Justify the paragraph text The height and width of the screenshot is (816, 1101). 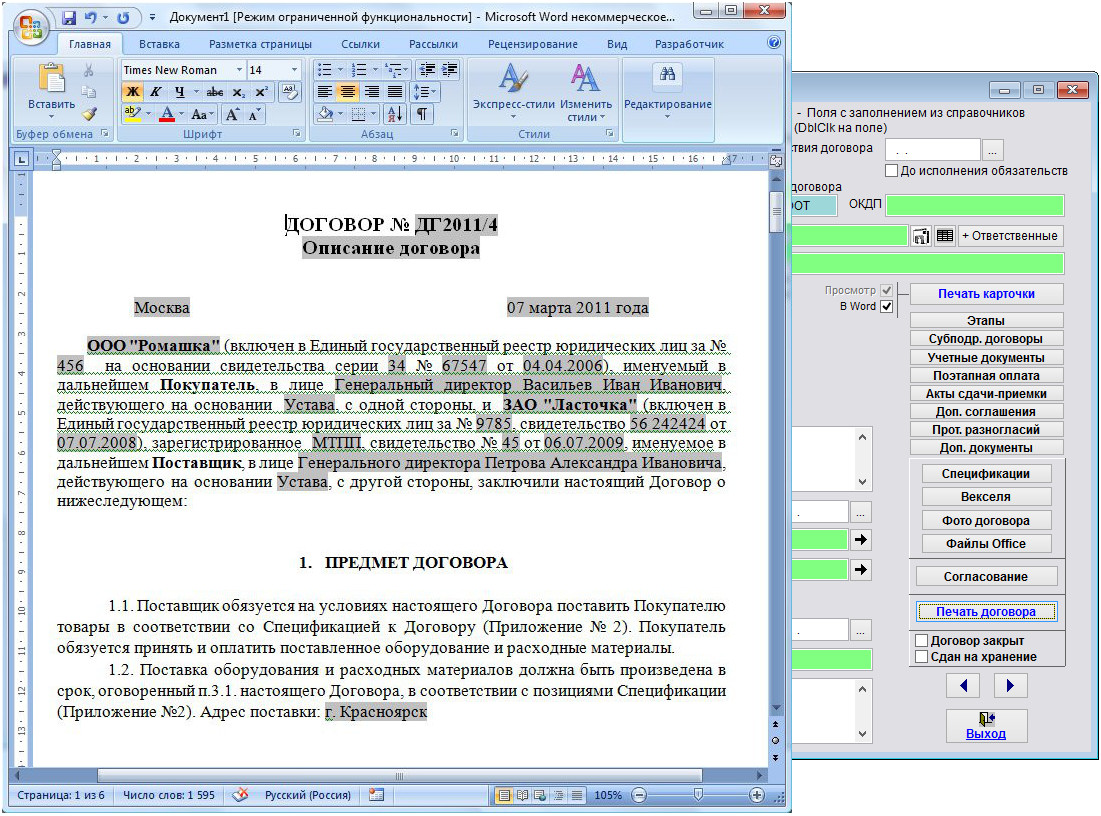(x=395, y=92)
